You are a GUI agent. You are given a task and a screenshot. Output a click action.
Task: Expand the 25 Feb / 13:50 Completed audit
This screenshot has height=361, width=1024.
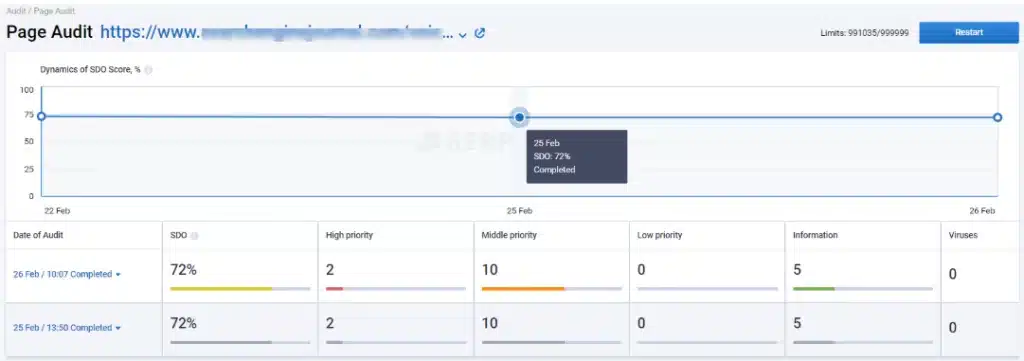(x=67, y=328)
